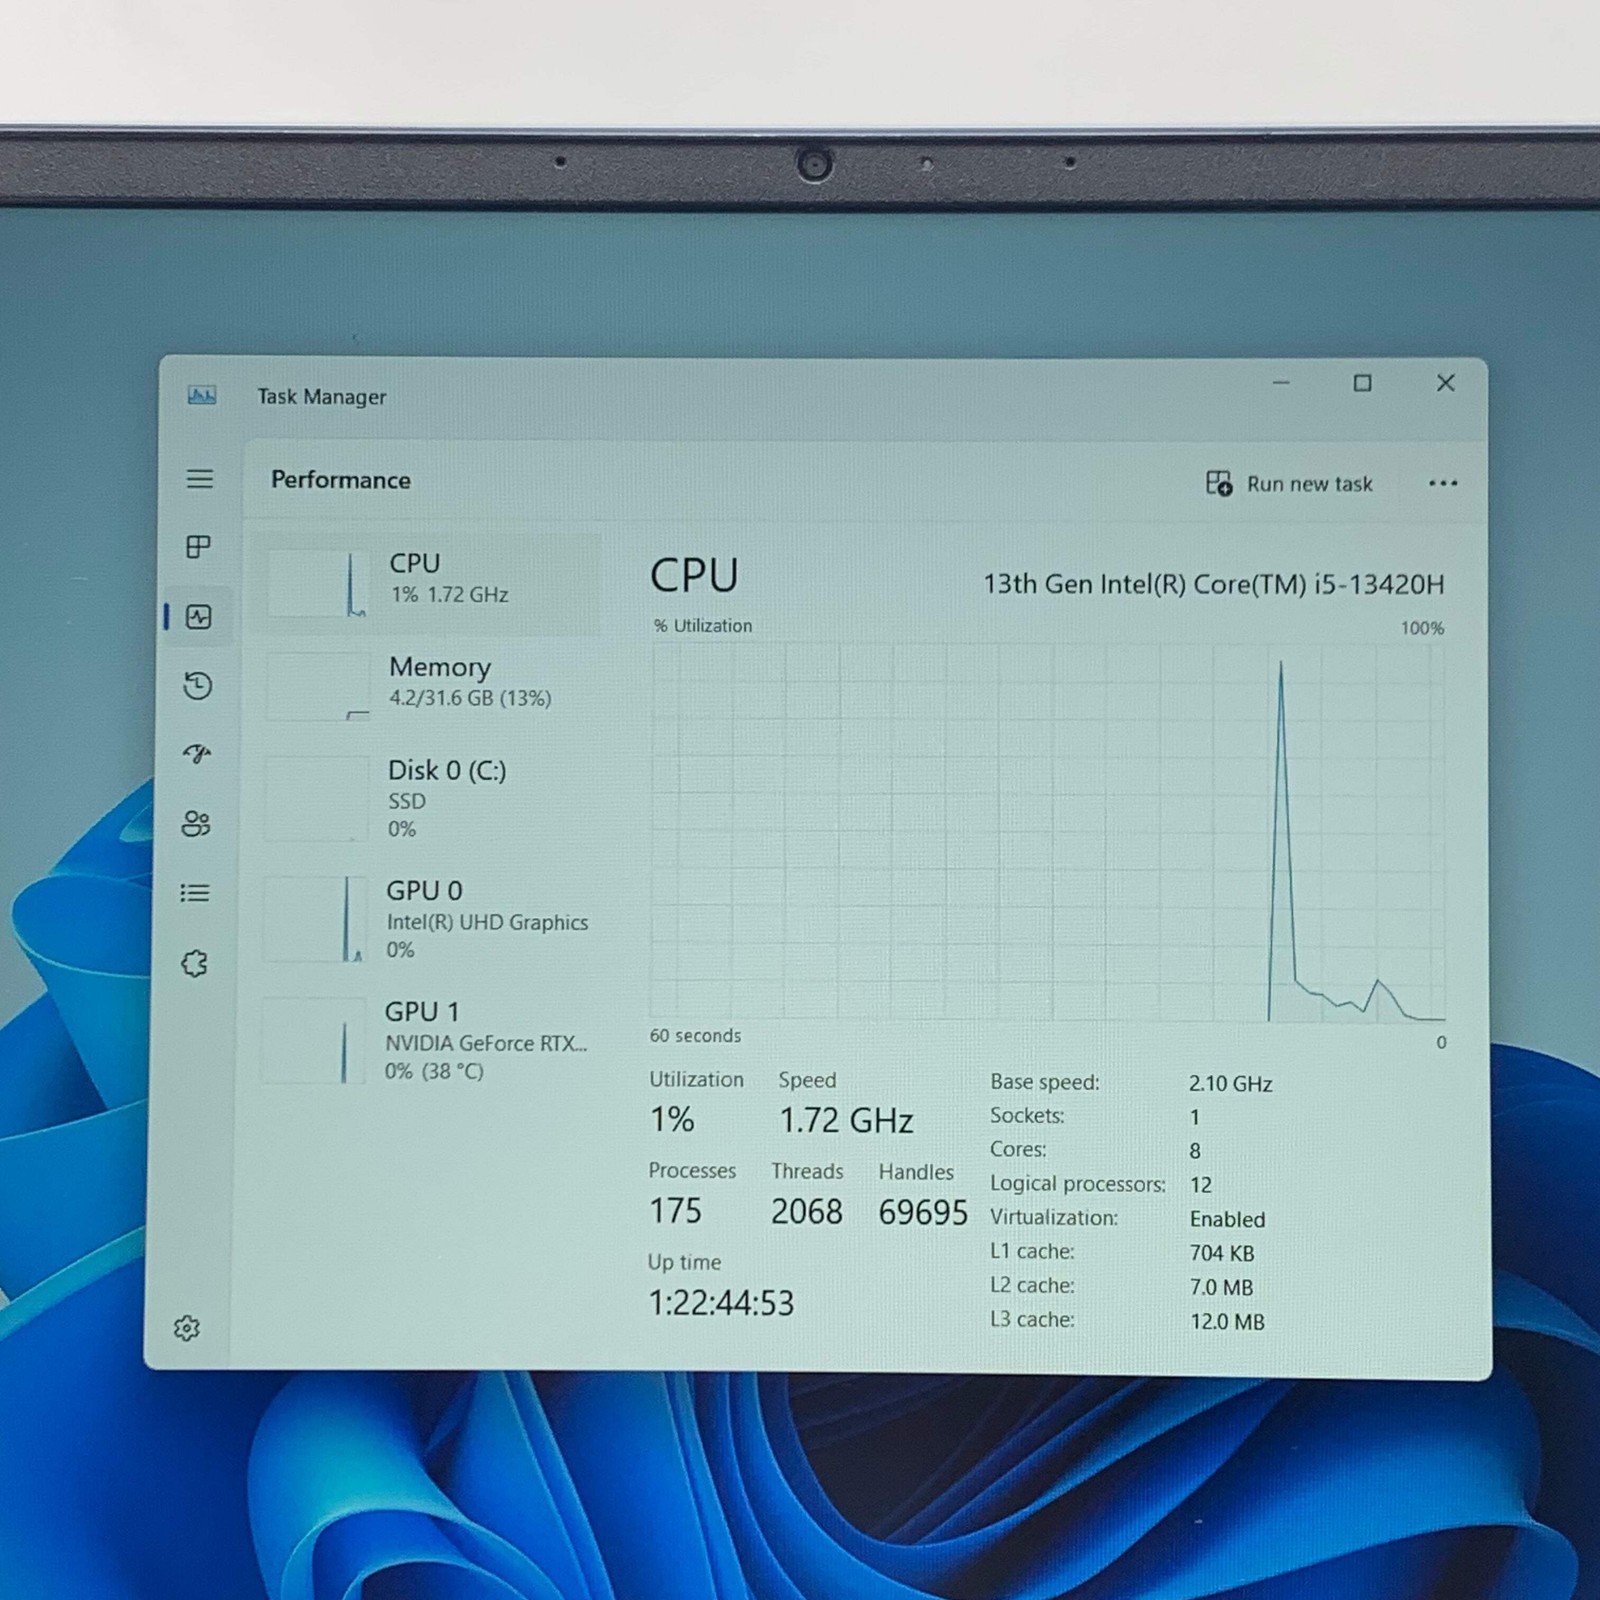Go to the Processes page icon

click(198, 547)
